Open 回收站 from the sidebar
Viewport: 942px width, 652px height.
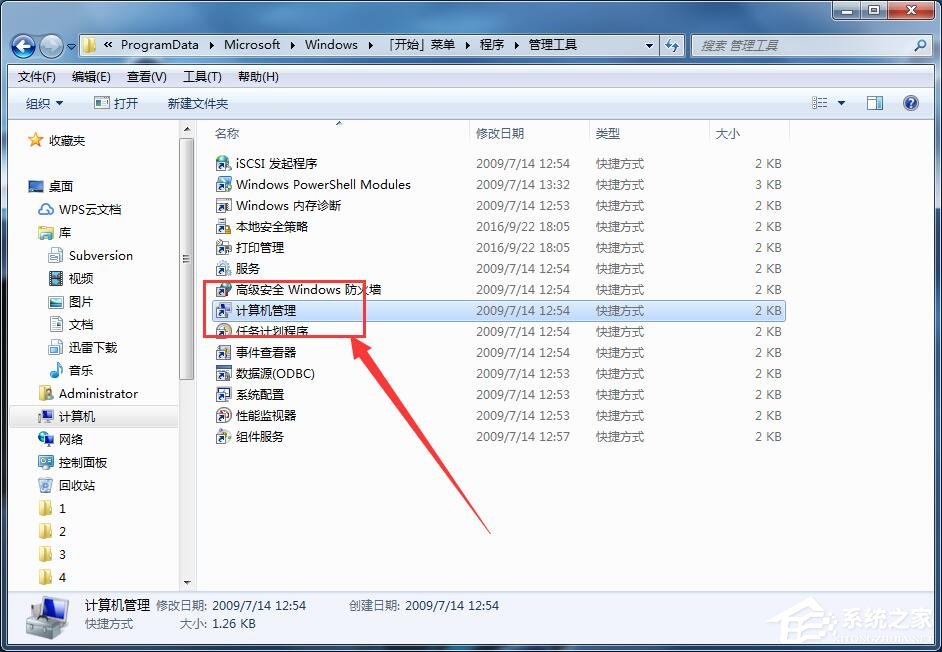(82, 485)
